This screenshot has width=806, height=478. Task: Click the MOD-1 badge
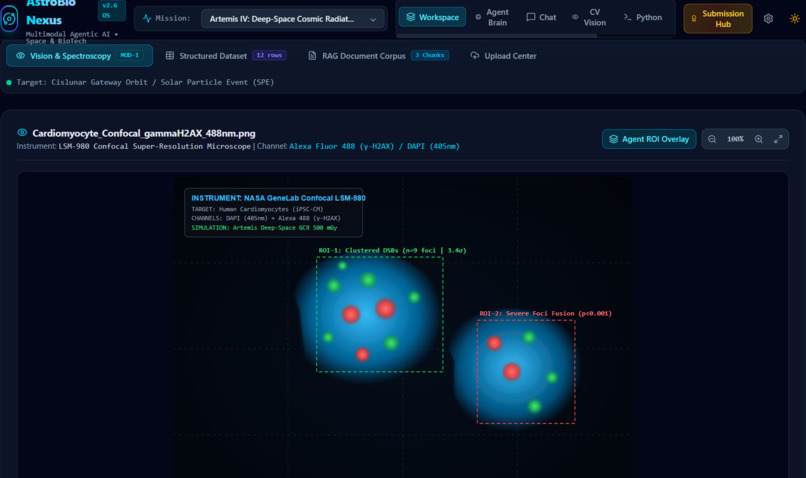130,55
